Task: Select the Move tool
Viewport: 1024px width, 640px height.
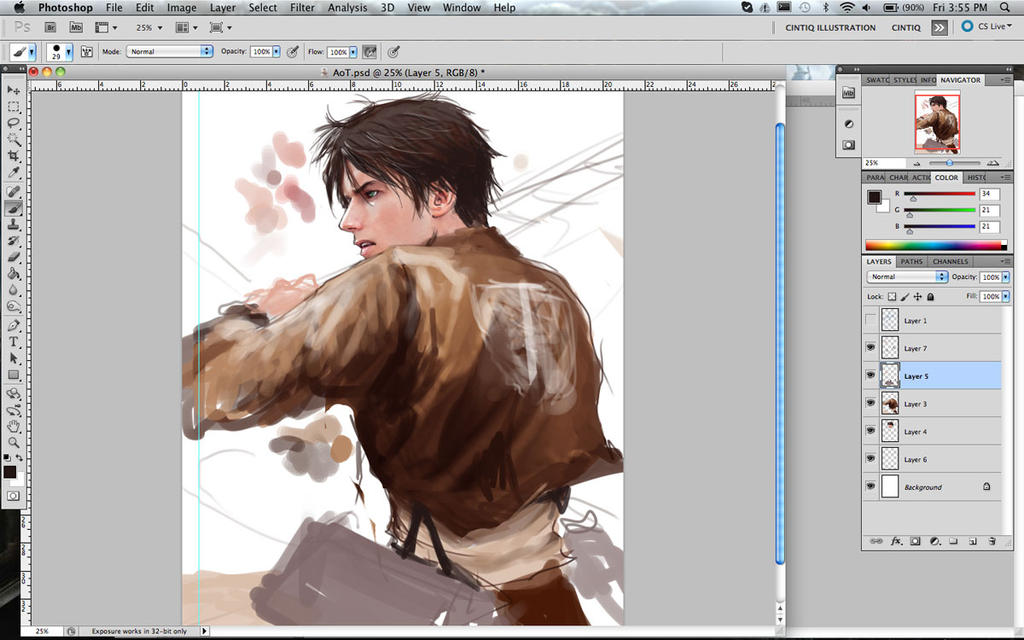Action: (13, 89)
